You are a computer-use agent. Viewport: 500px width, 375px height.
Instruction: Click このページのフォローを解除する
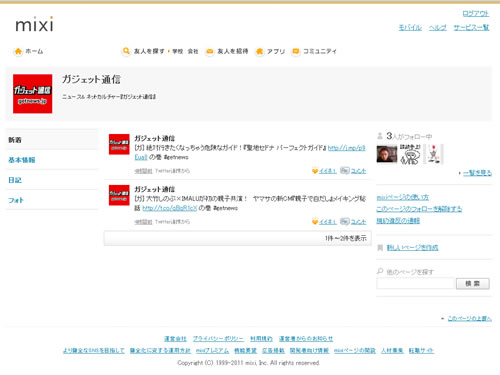pyautogui.click(x=419, y=209)
